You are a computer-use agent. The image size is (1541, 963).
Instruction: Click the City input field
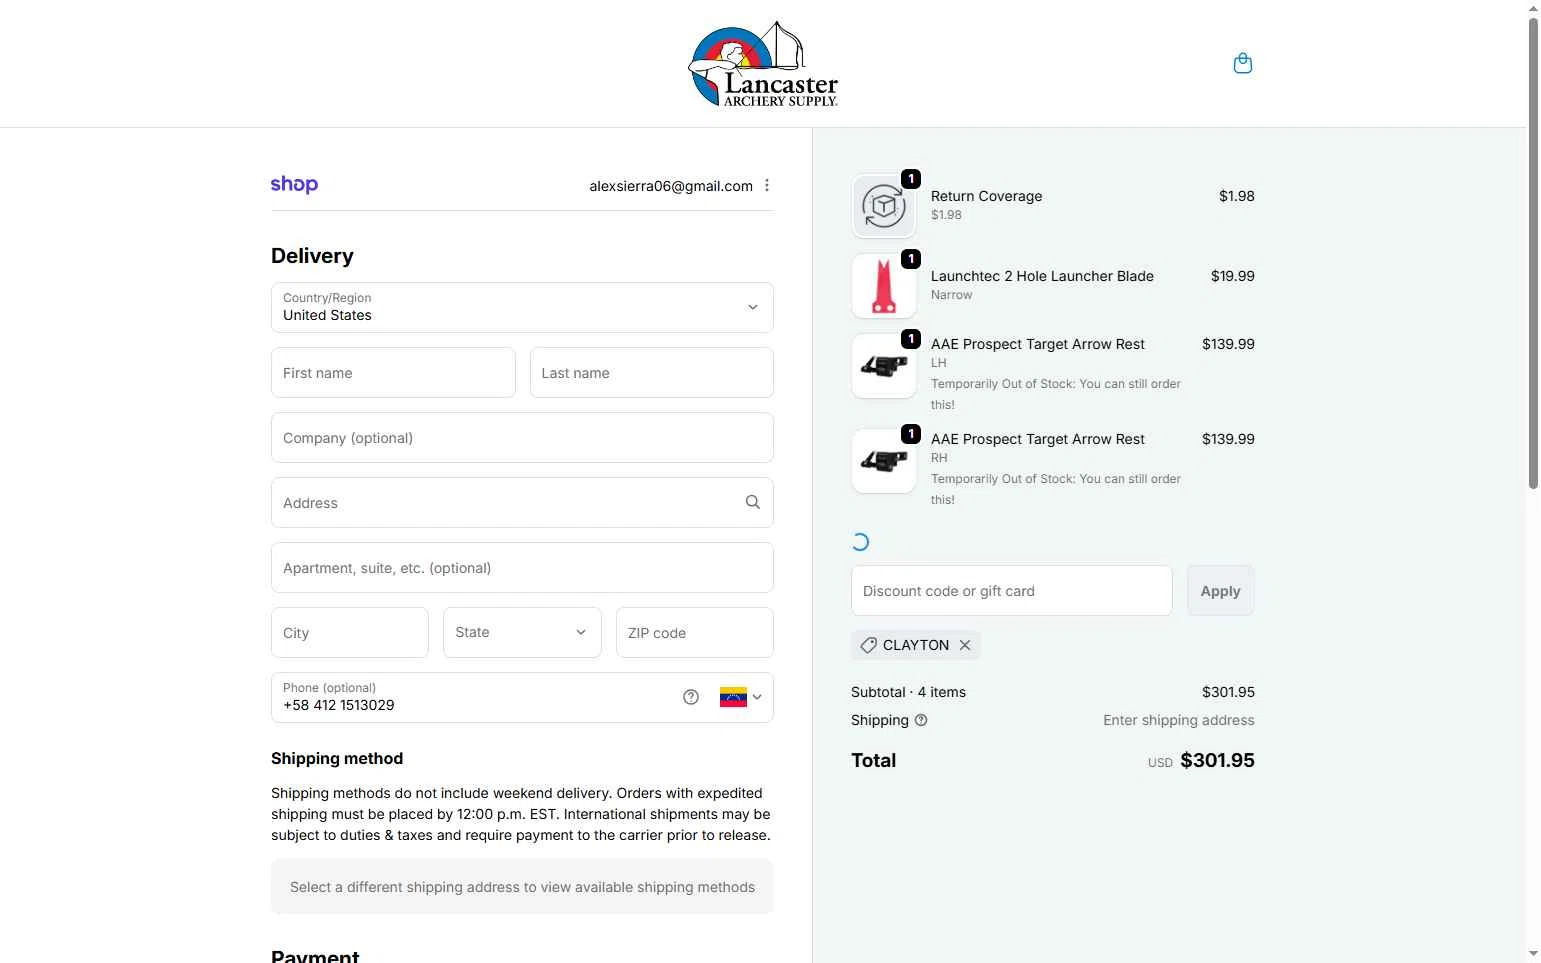pyautogui.click(x=350, y=632)
